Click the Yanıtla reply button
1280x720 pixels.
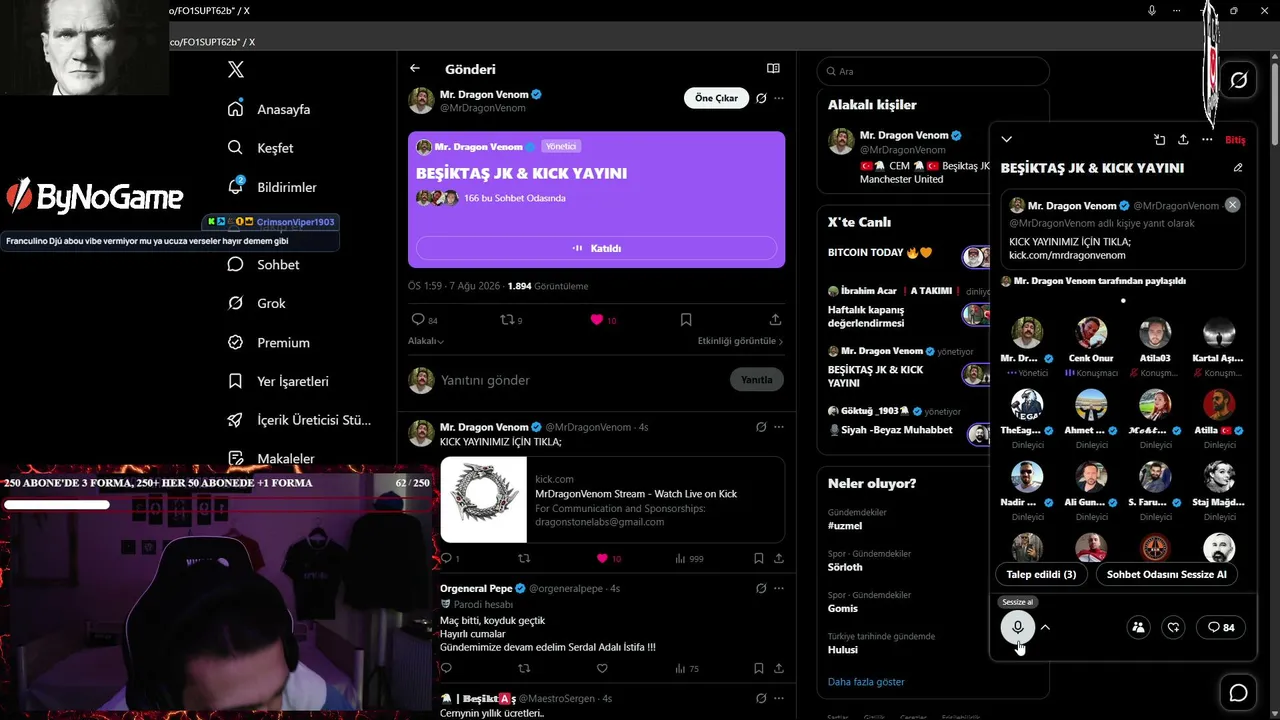point(757,380)
